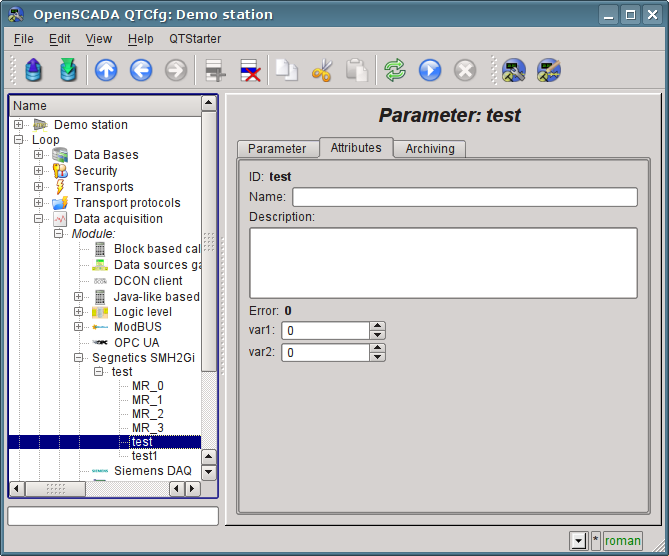Refresh the page with the green arrows icon
669x556 pixels.
(x=395, y=70)
